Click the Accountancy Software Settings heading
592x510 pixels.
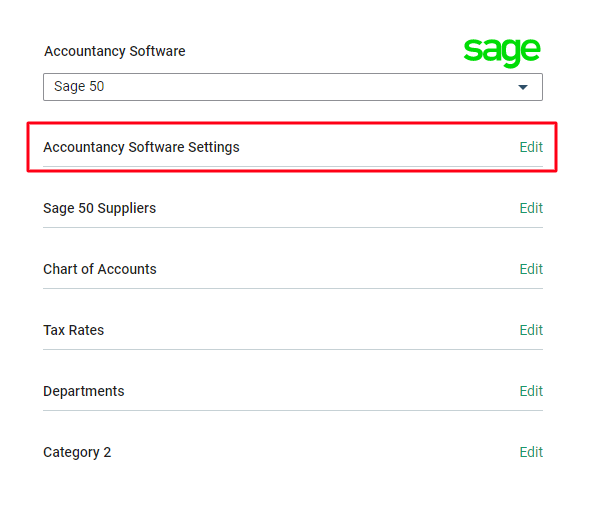click(141, 148)
